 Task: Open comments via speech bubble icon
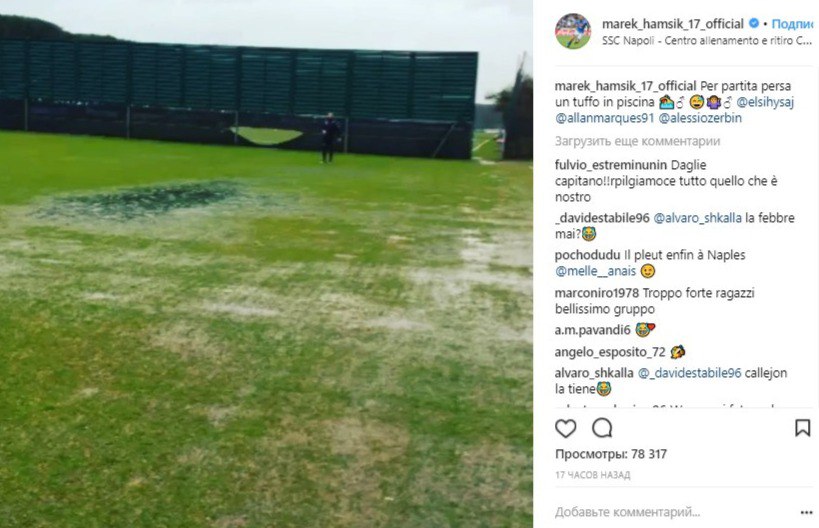click(602, 428)
